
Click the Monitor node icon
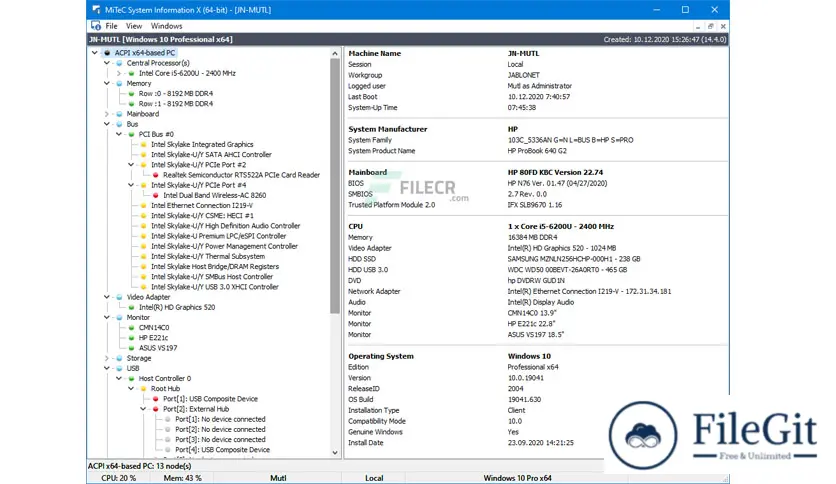click(119, 317)
